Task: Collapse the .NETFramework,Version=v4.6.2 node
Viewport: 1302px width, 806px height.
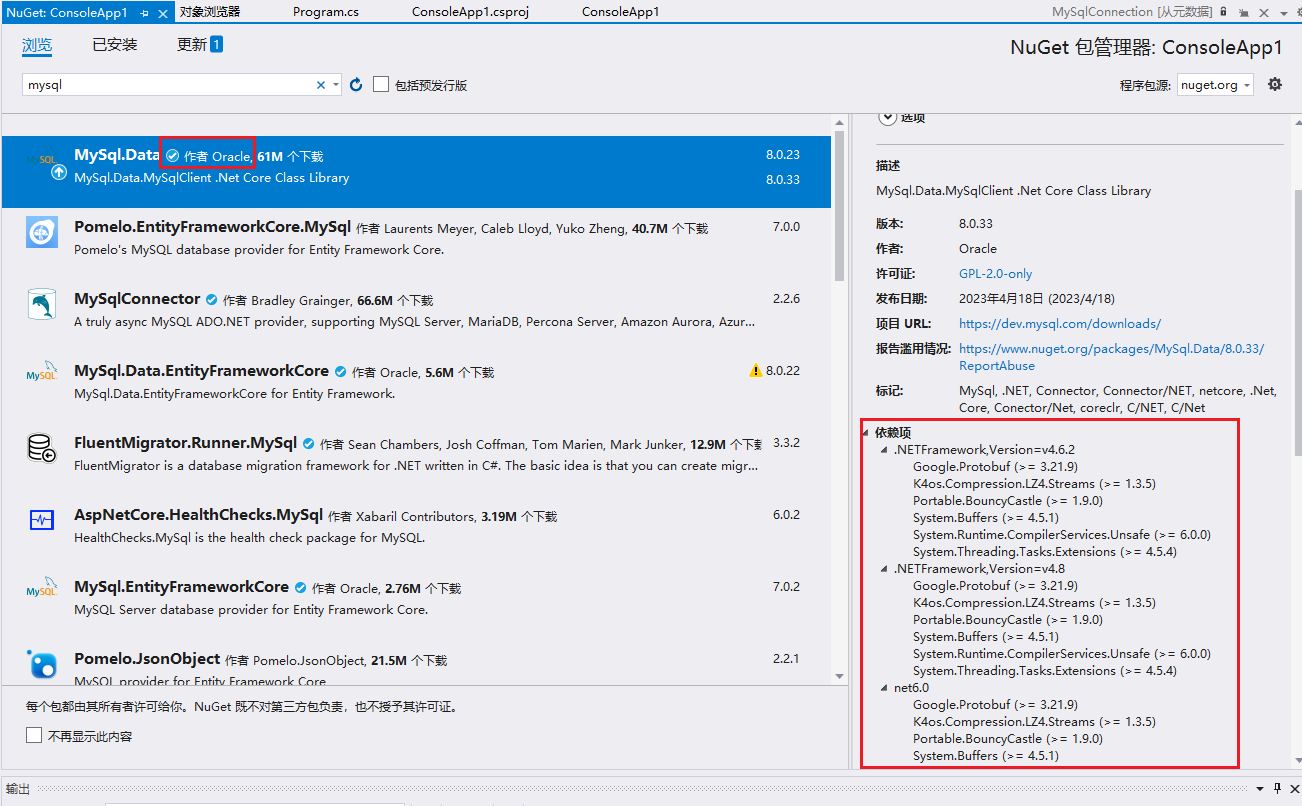Action: [884, 450]
